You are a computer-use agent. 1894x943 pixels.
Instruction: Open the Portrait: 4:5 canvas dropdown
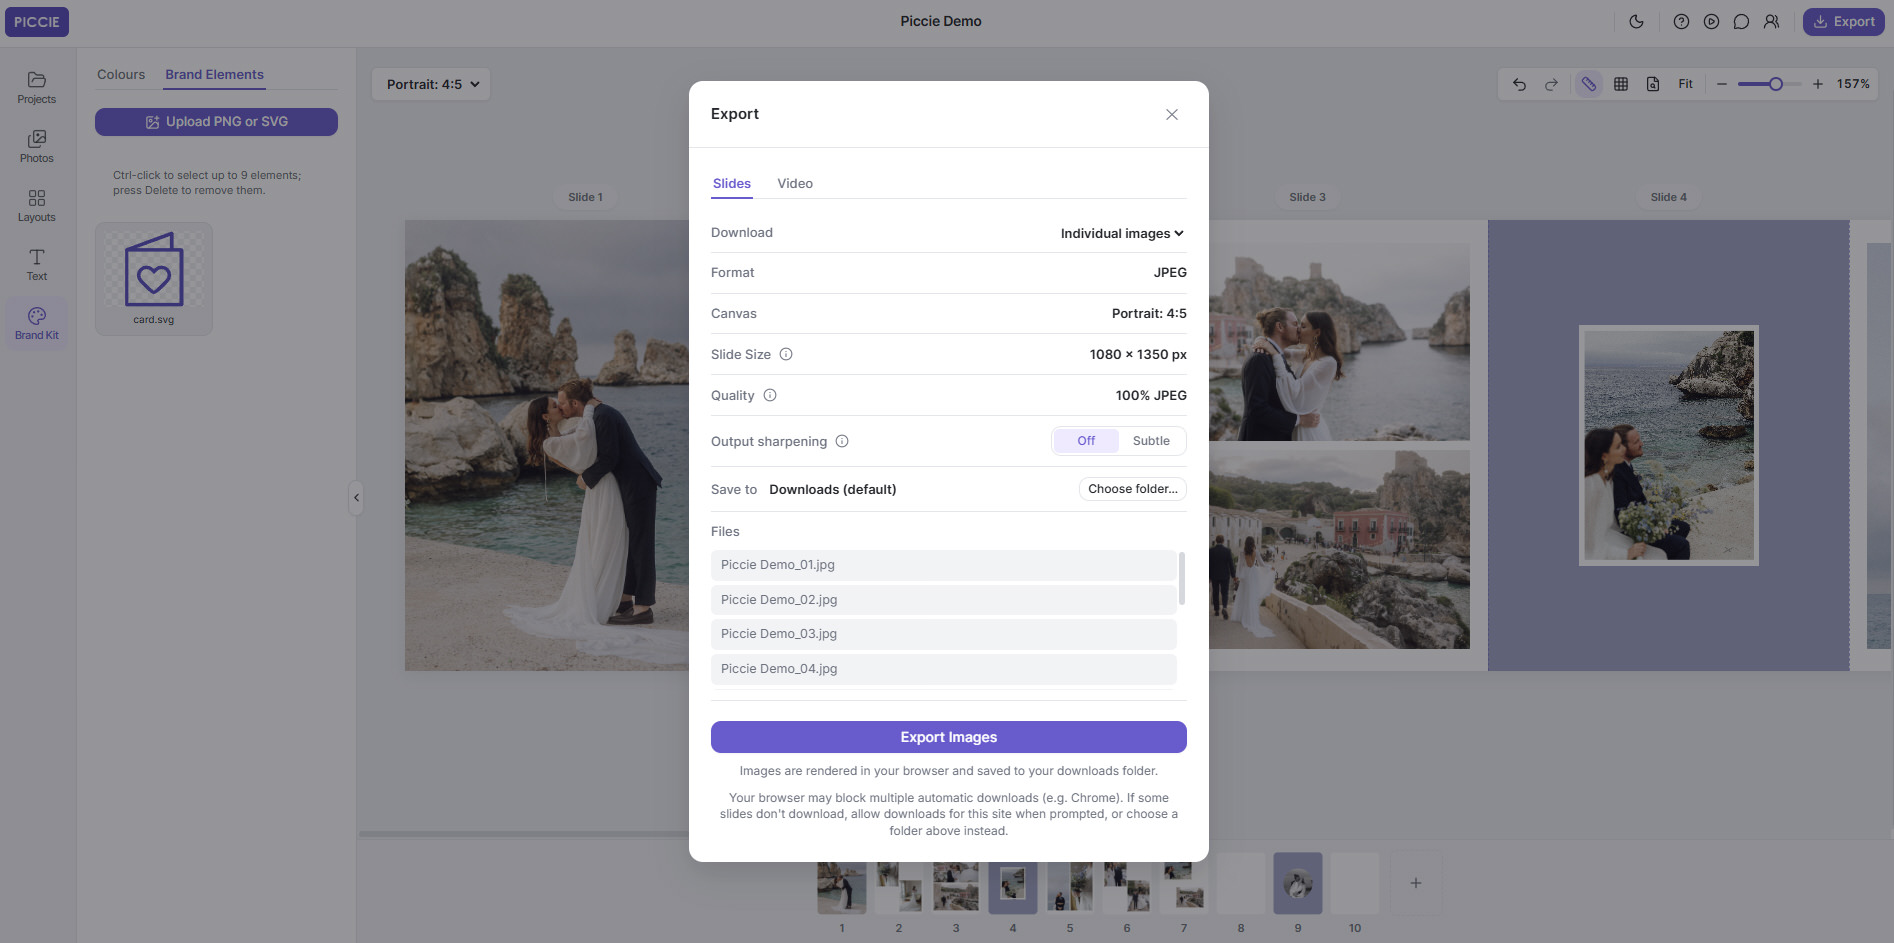432,84
